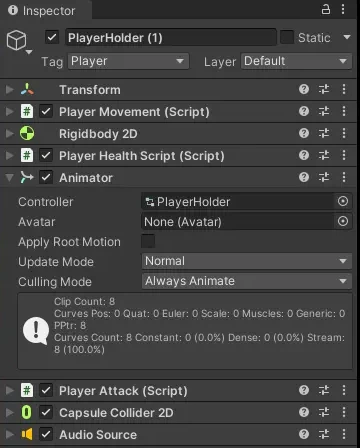Disable the Player Movement script checkbox
This screenshot has height=448, width=360.
click(46, 111)
